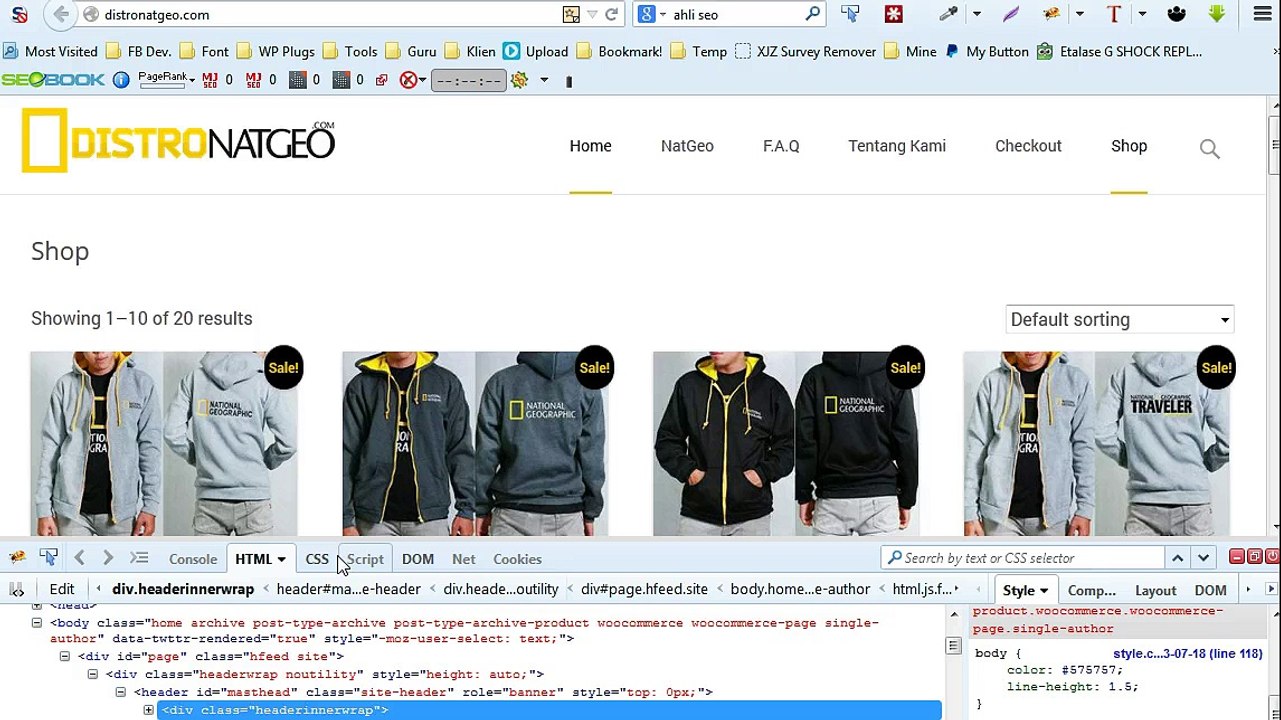Viewport: 1281px width, 720px height.
Task: Click the gear icon in SEO toolbar
Action: (x=519, y=80)
